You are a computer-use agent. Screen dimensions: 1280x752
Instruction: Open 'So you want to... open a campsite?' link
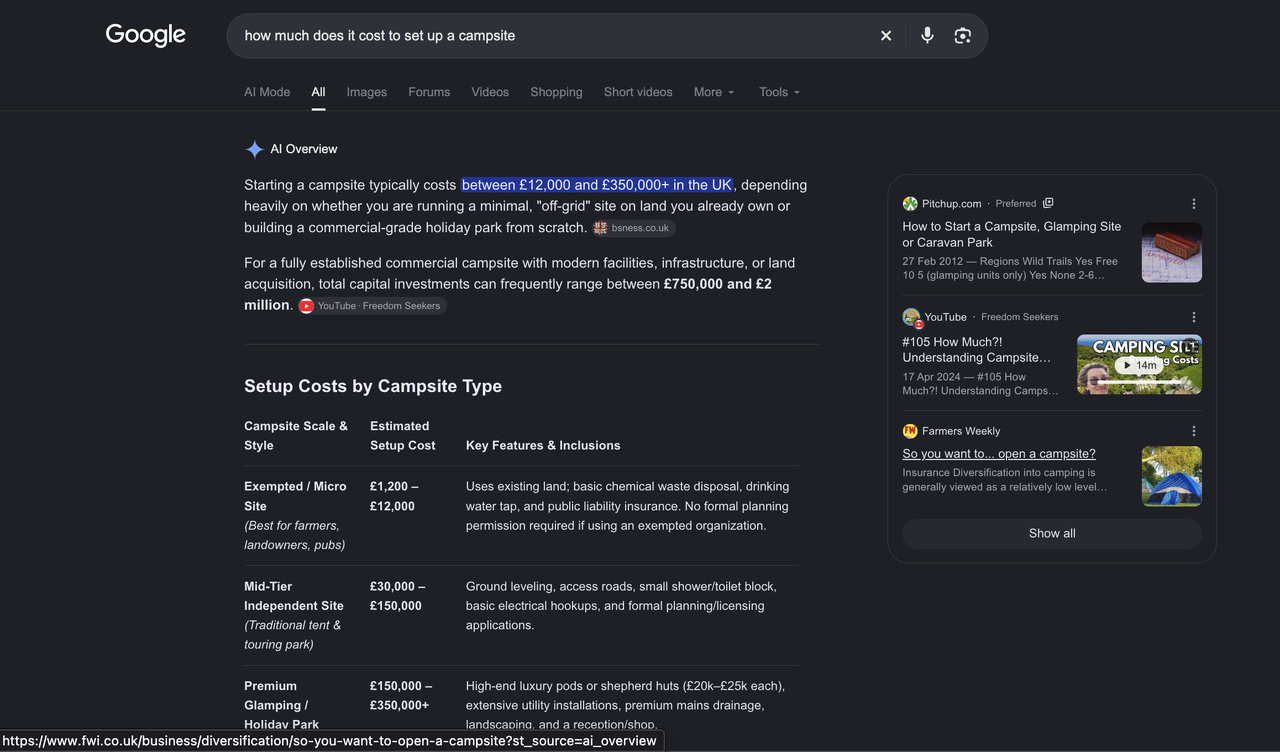pos(999,454)
